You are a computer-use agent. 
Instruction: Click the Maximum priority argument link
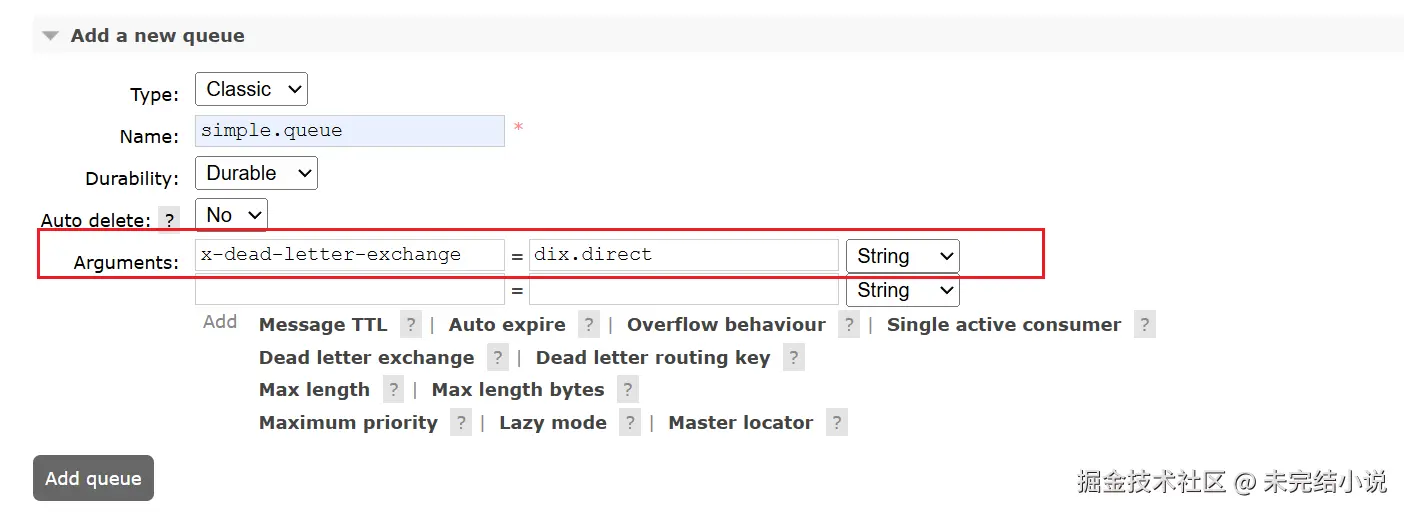(348, 423)
